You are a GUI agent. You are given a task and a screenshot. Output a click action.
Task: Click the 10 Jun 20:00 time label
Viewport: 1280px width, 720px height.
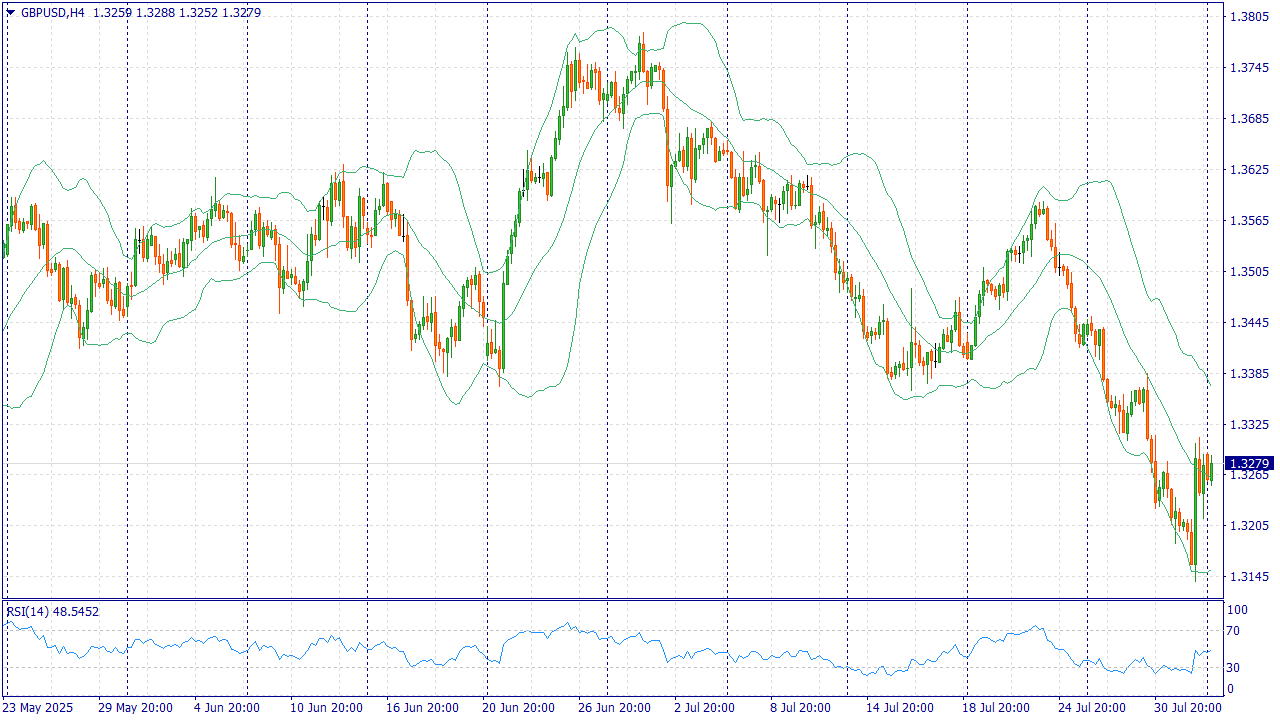326,708
